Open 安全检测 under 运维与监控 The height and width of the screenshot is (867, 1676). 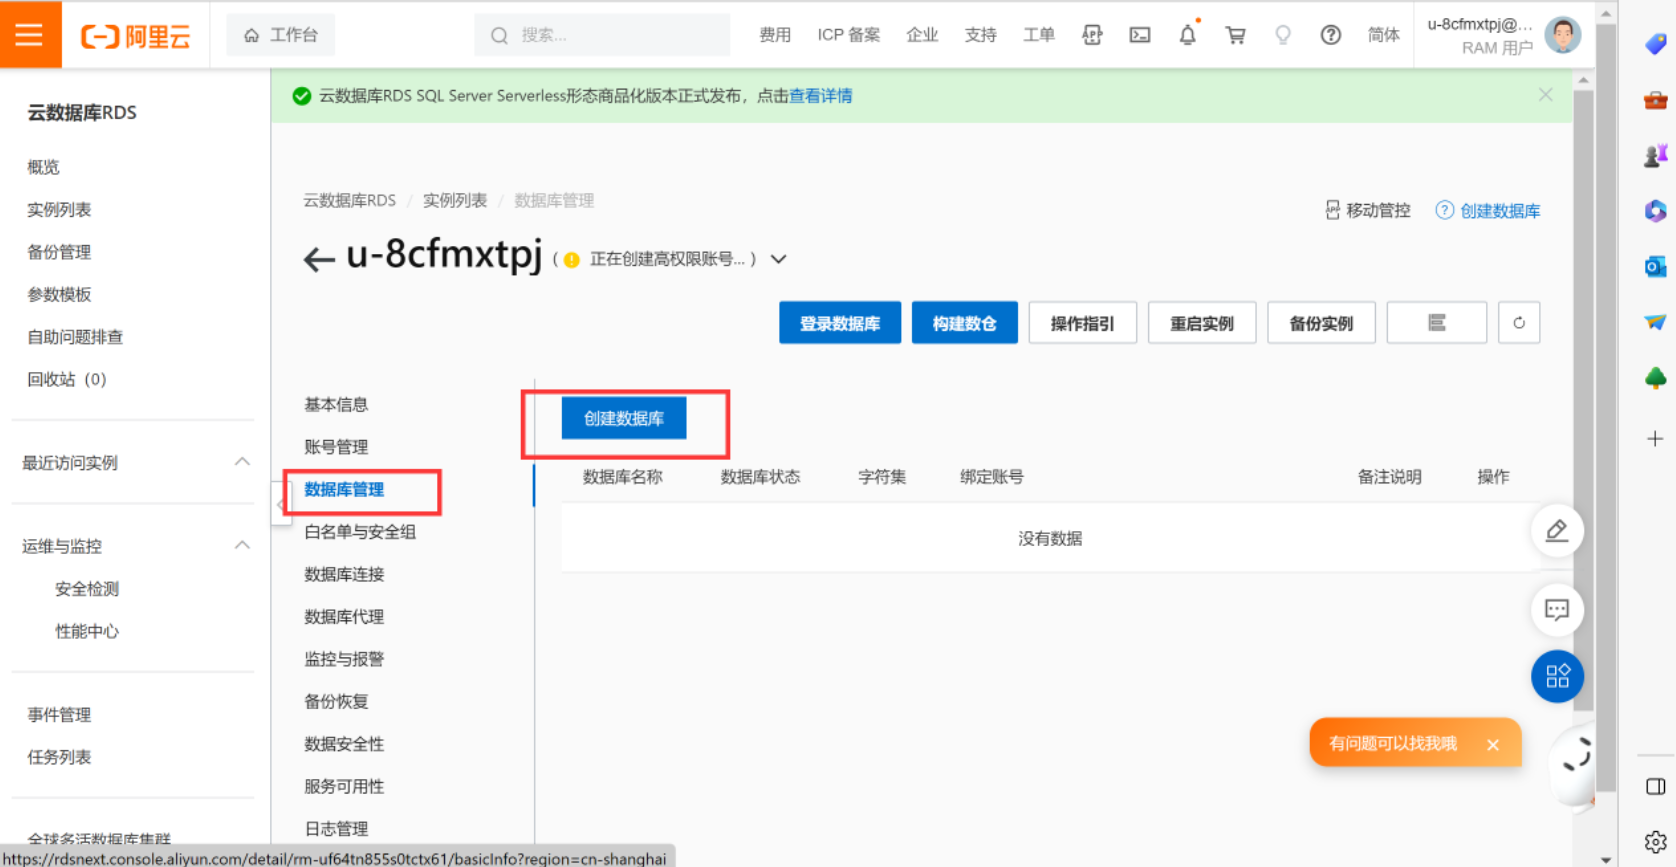(87, 589)
